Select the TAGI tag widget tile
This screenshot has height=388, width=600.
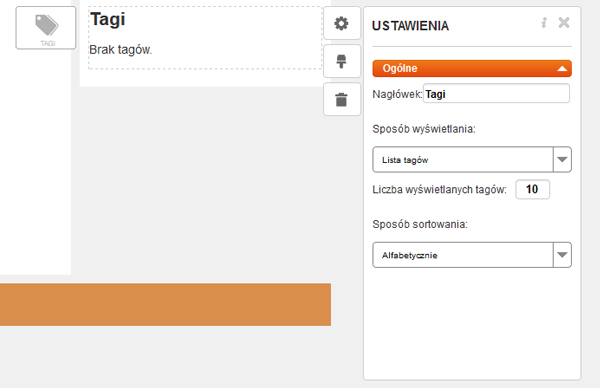click(x=46, y=28)
